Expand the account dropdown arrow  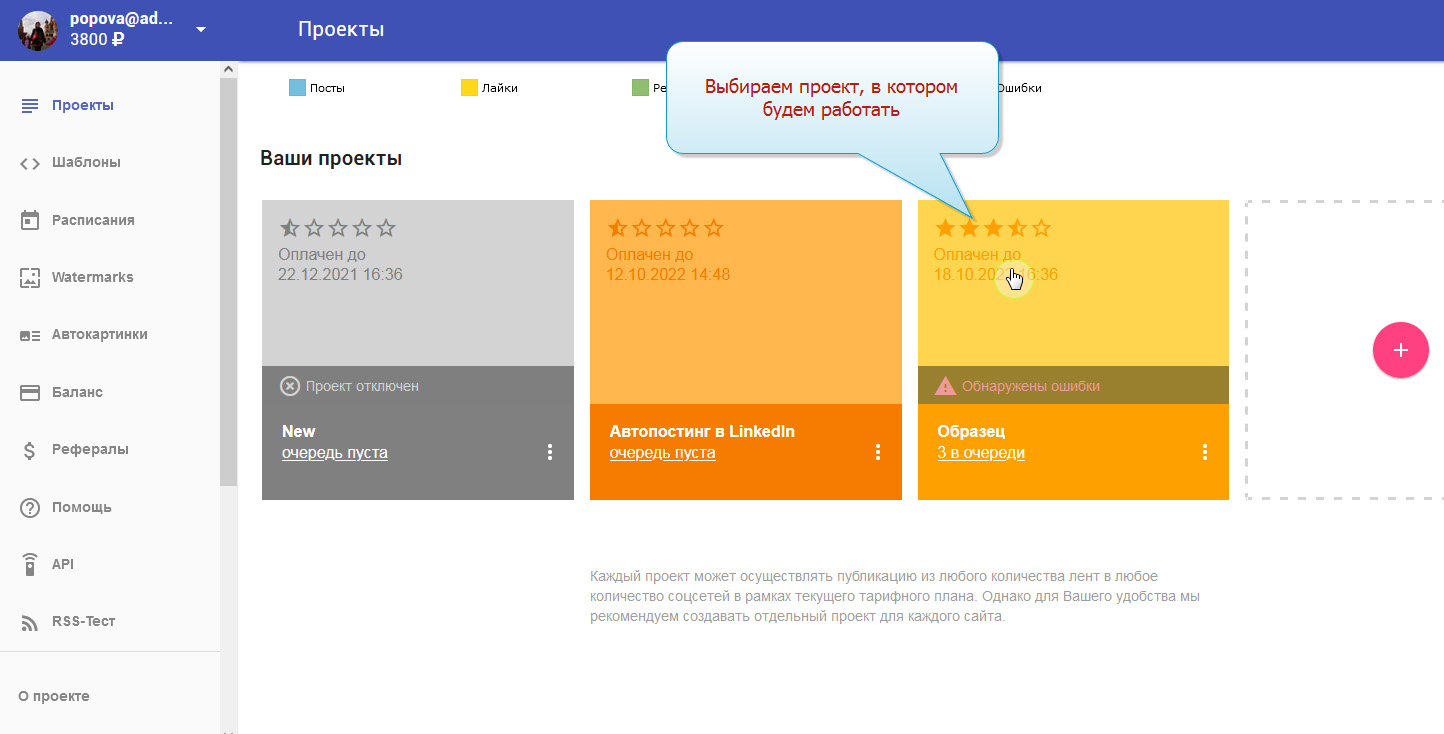pos(201,30)
